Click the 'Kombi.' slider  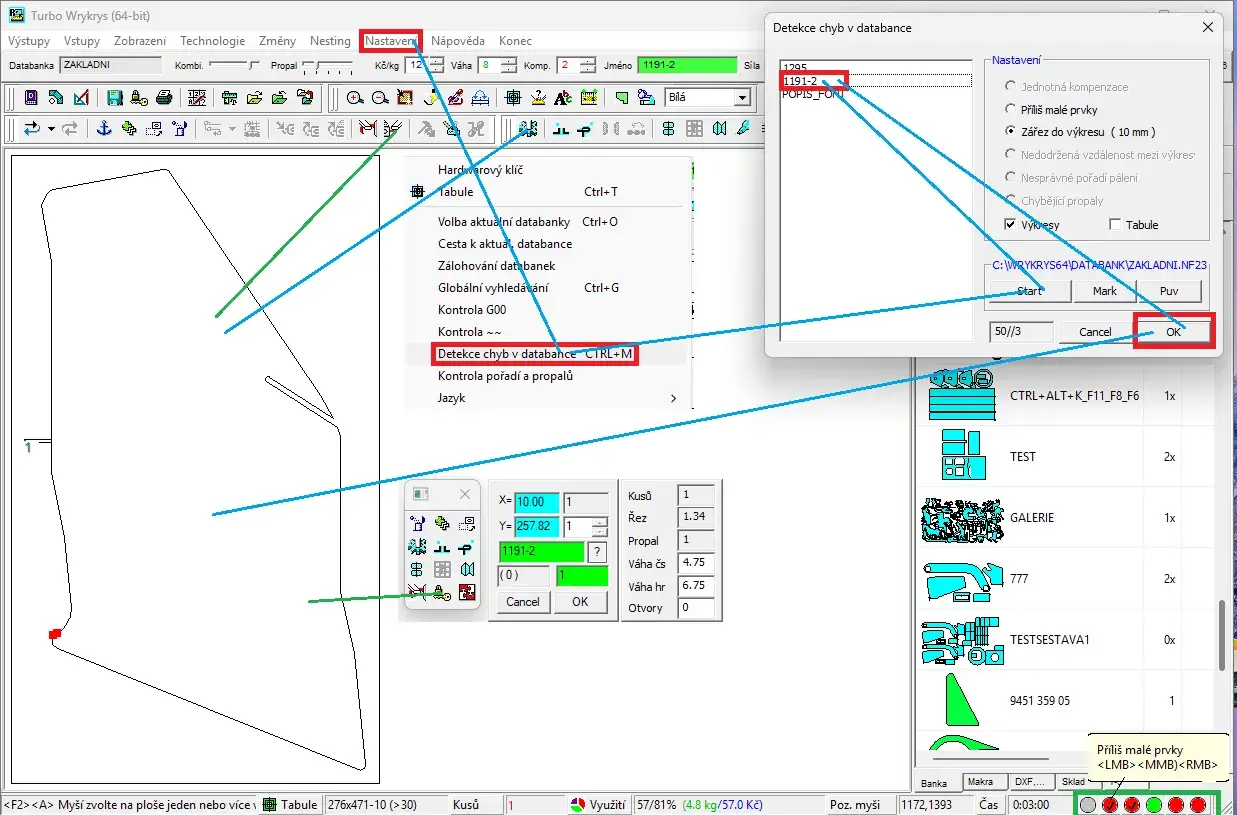tap(233, 65)
